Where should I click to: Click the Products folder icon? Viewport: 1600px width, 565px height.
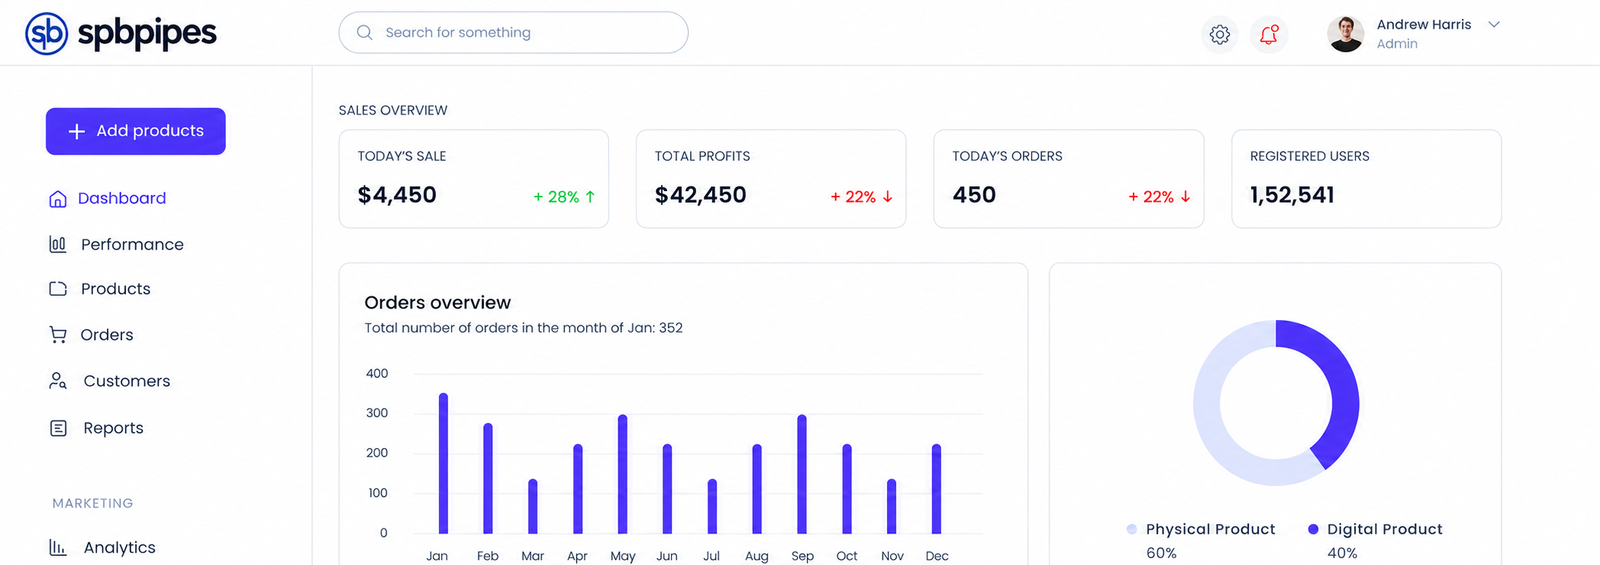tap(58, 288)
